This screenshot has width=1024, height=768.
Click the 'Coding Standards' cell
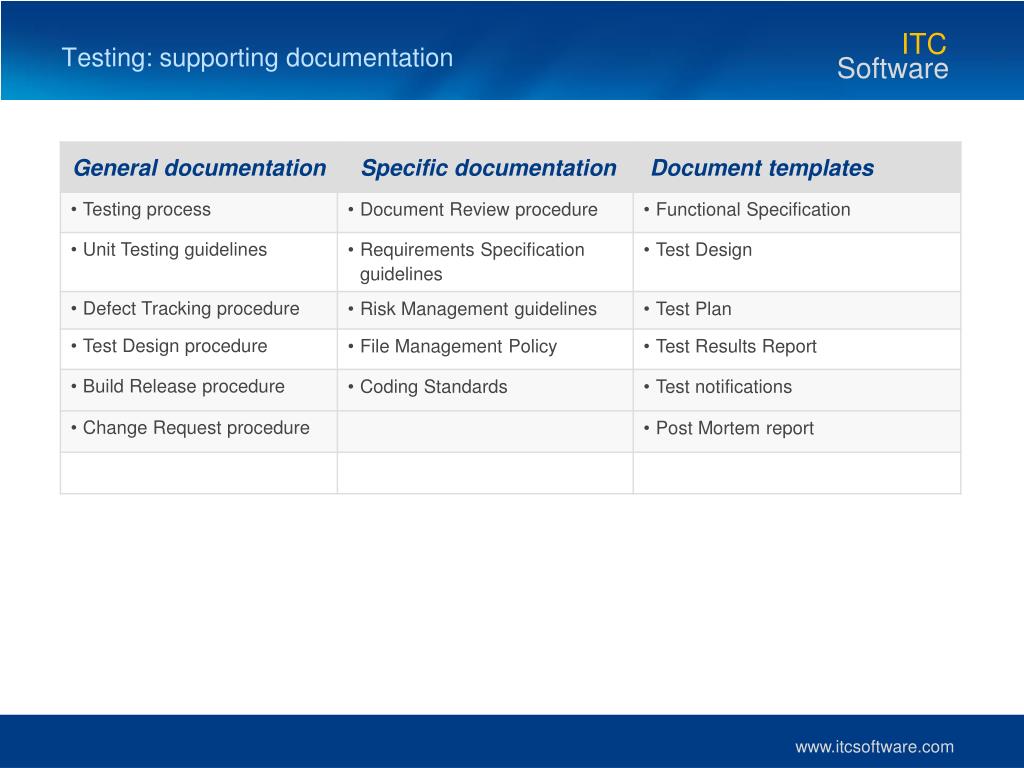[x=485, y=390]
